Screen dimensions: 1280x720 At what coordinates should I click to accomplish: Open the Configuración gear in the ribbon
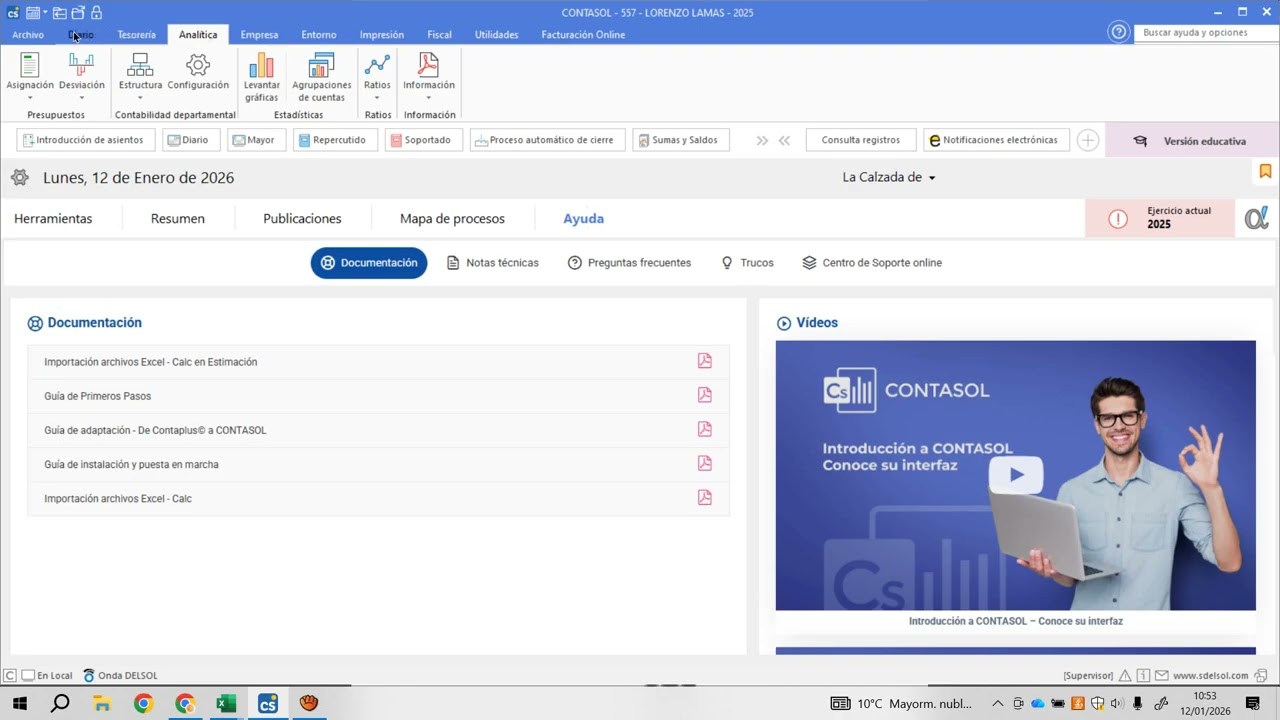pyautogui.click(x=198, y=66)
